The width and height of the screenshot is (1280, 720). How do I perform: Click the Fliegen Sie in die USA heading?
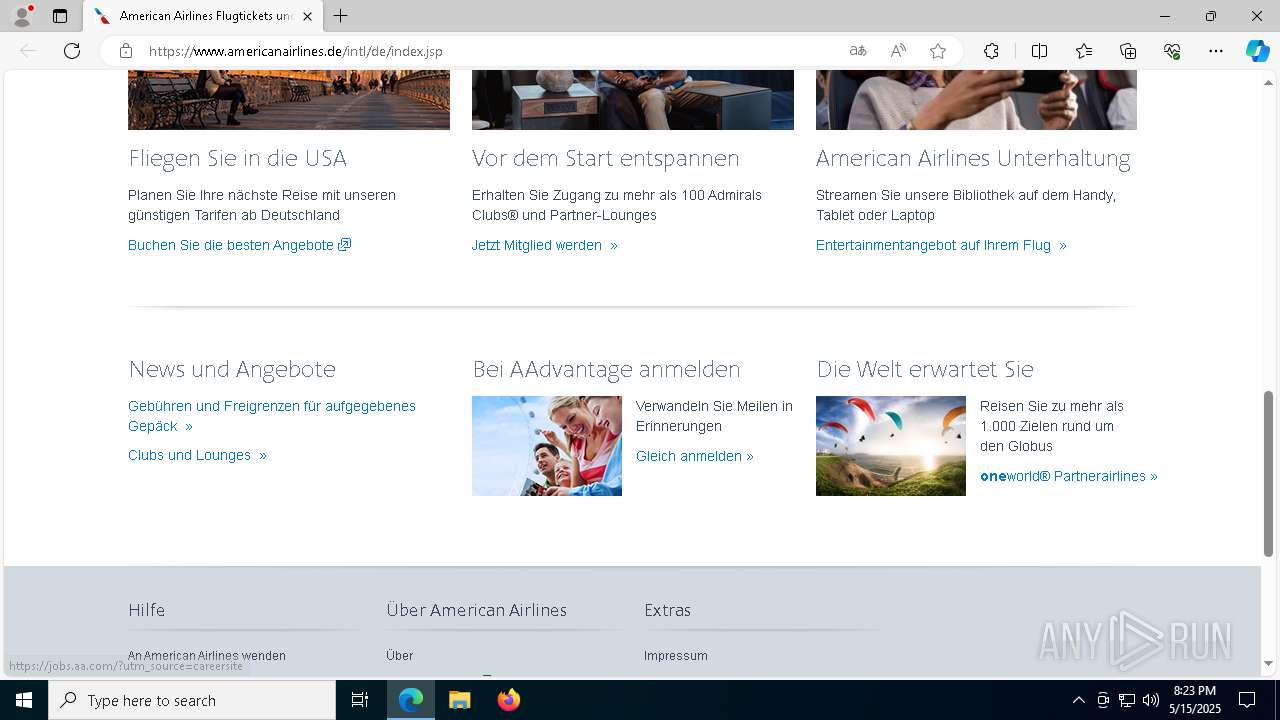[237, 158]
